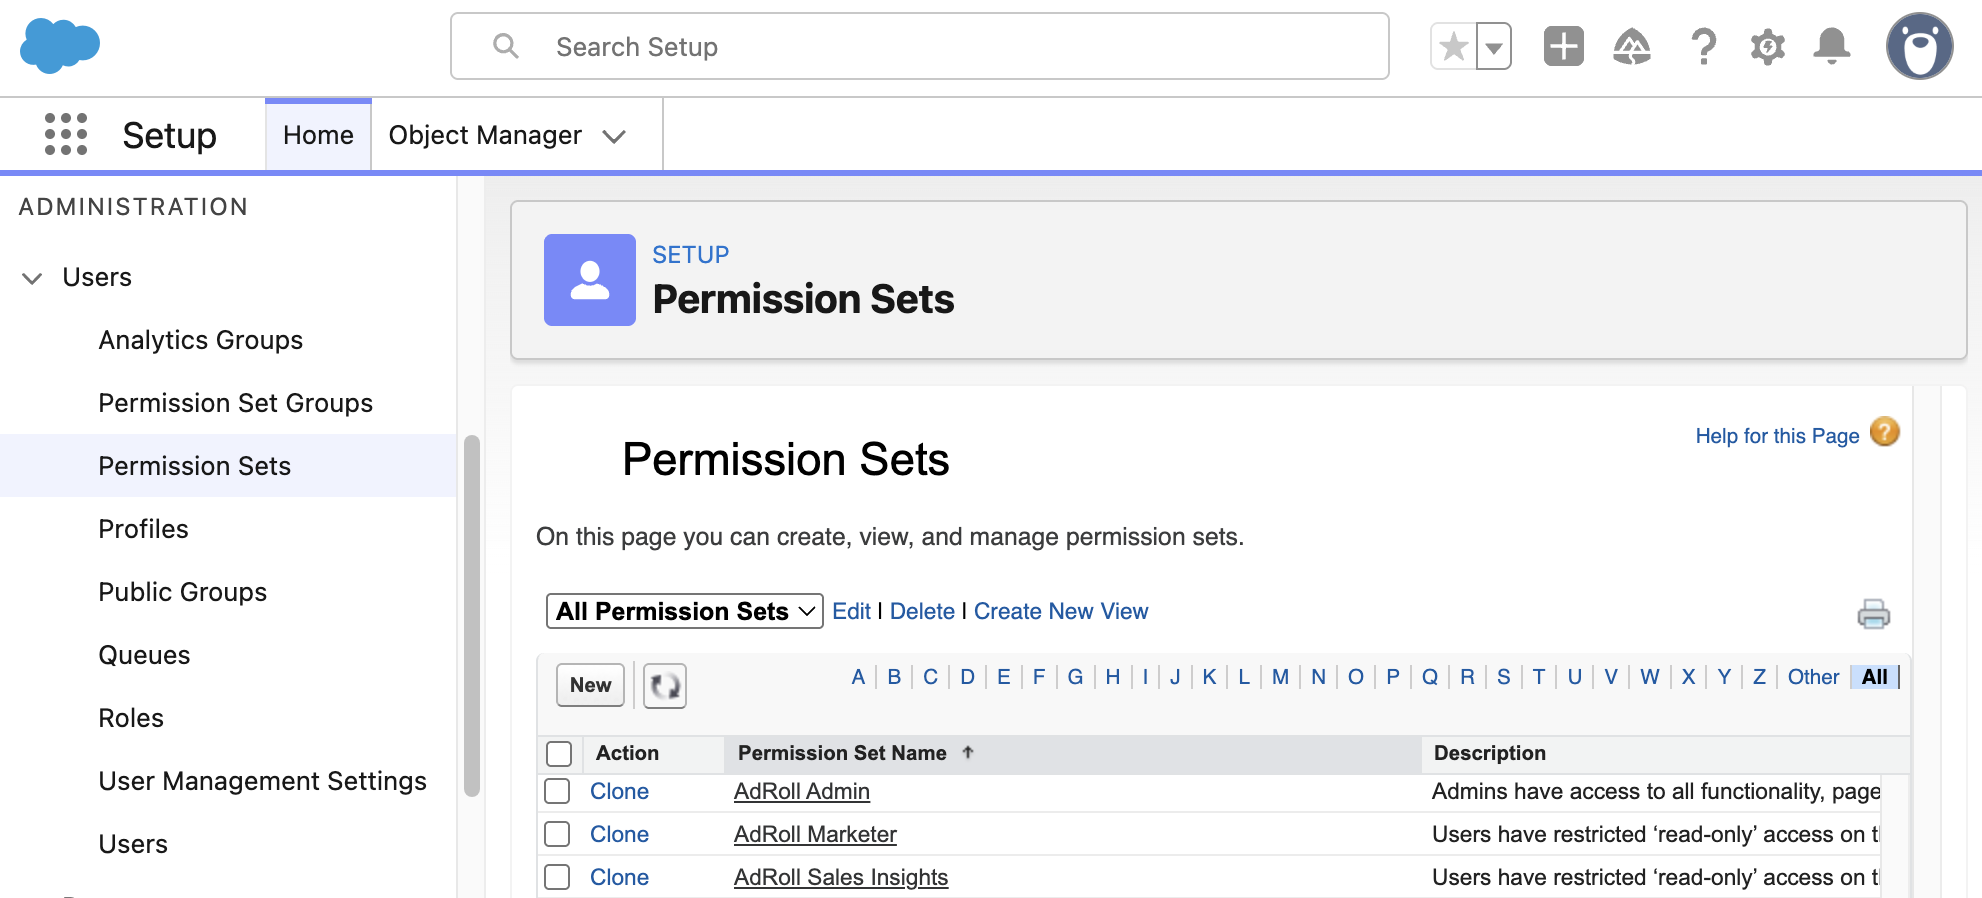1982x898 pixels.
Task: Click the New permission set button
Action: (590, 685)
